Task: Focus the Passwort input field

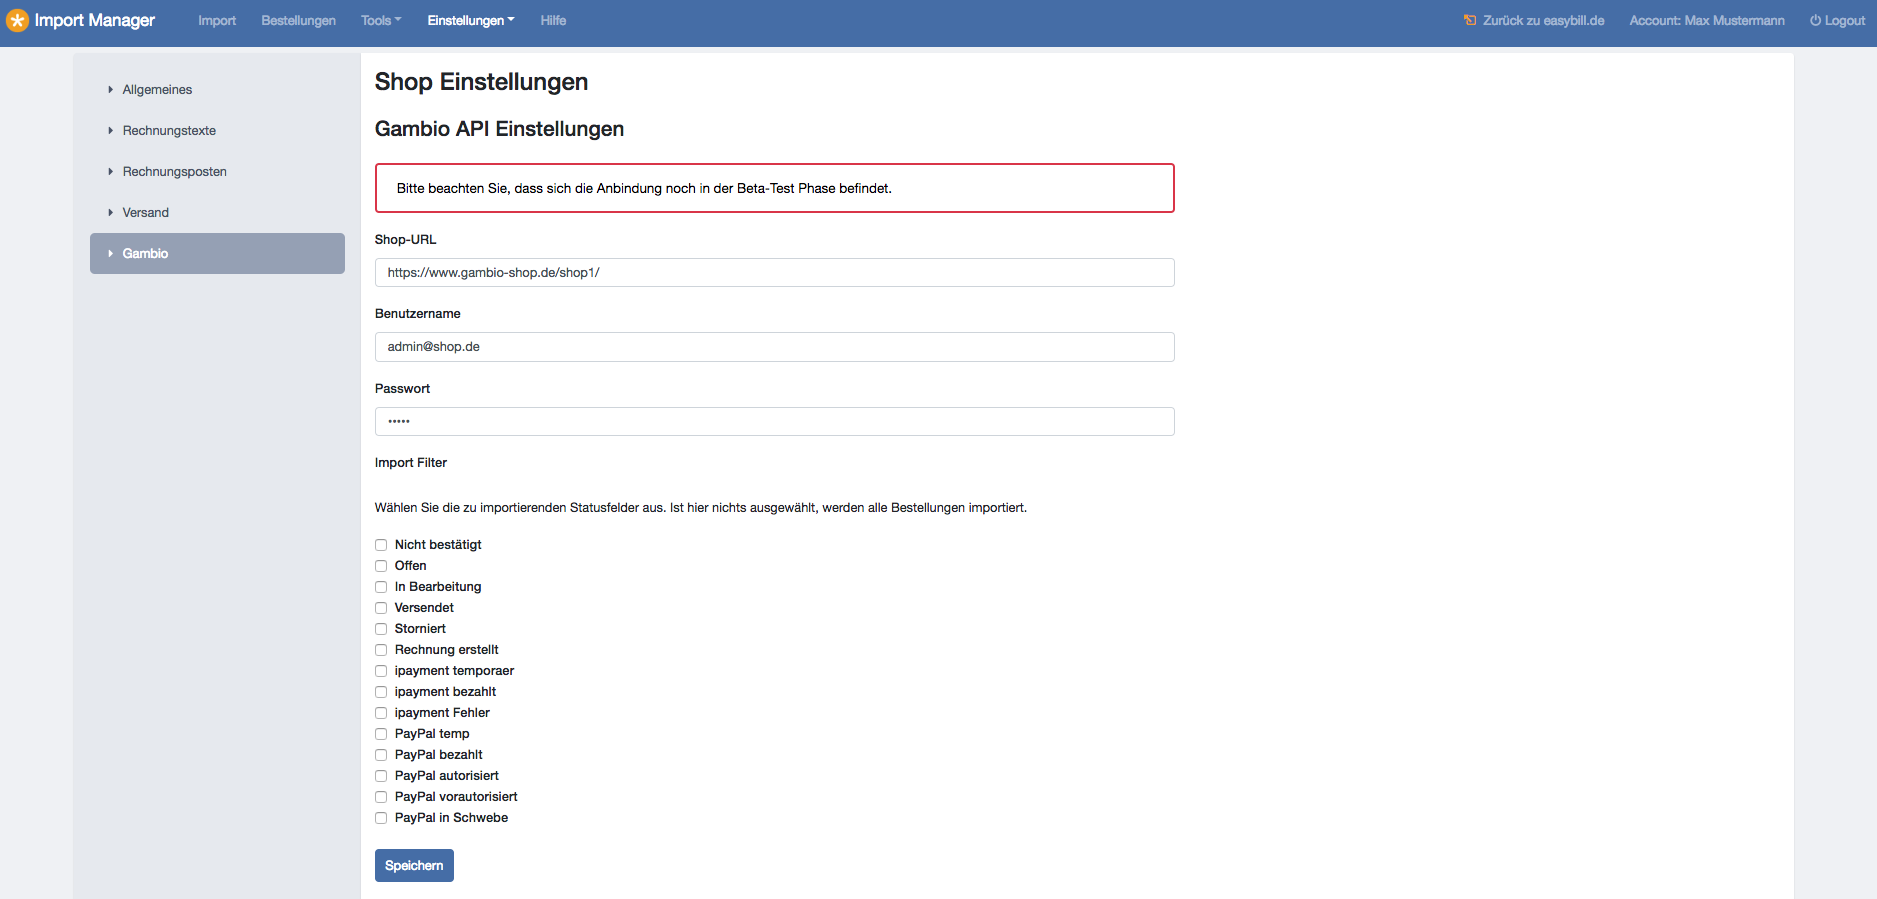Action: [x=774, y=422]
